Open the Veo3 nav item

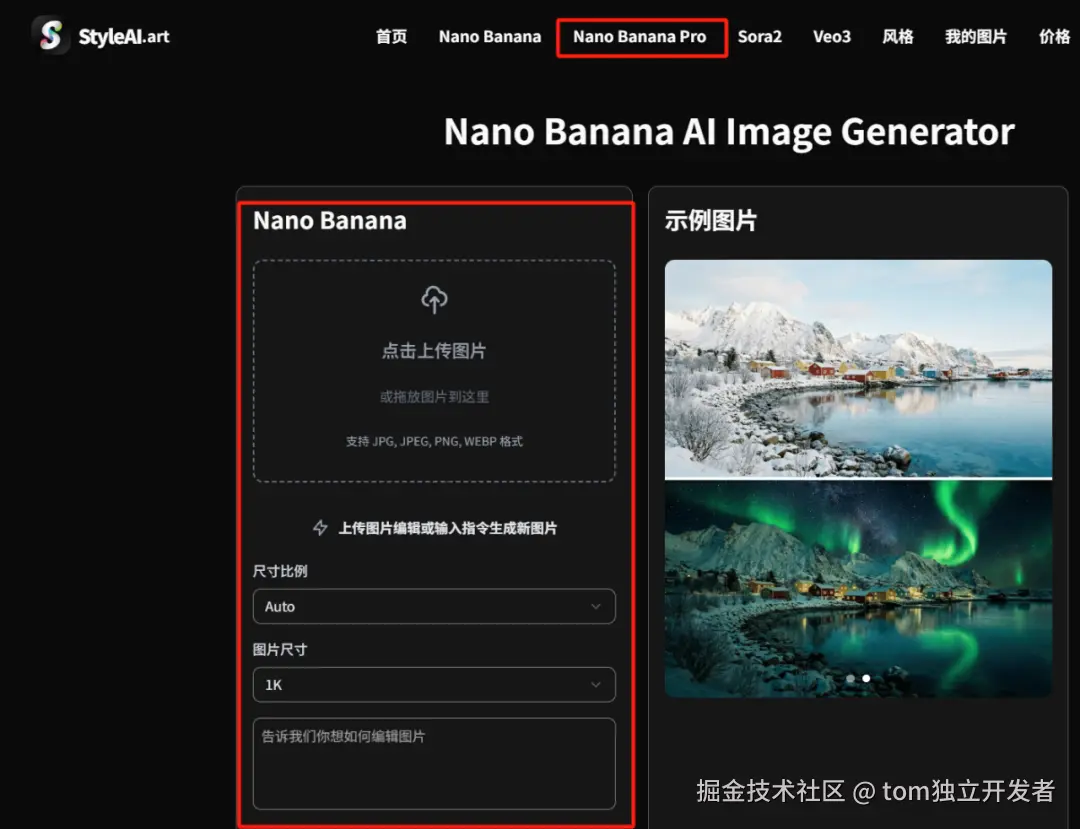point(832,36)
